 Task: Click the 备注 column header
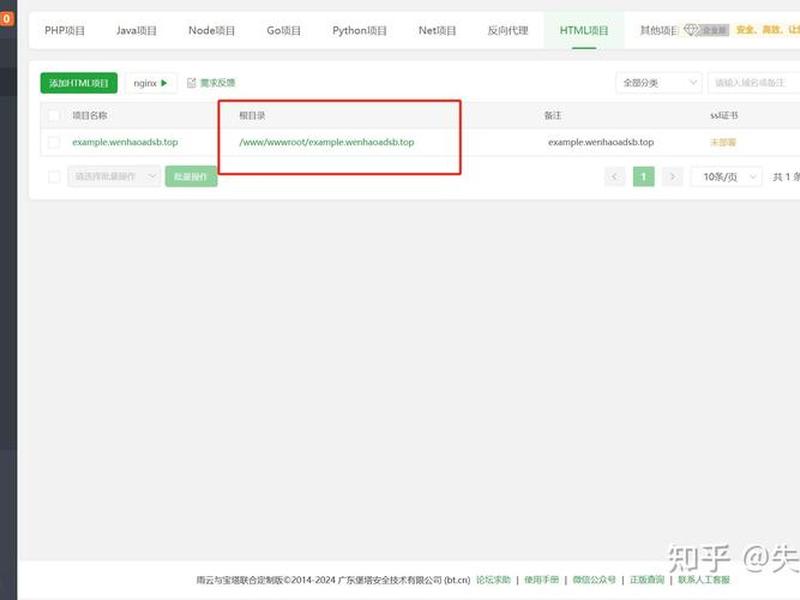pyautogui.click(x=553, y=115)
